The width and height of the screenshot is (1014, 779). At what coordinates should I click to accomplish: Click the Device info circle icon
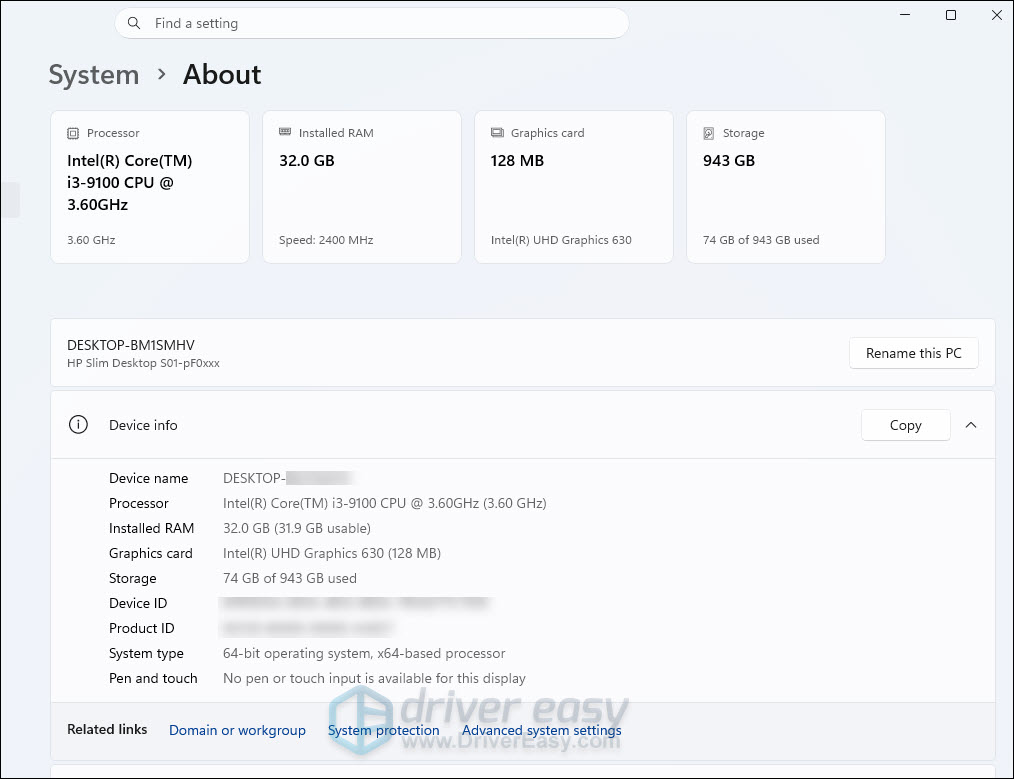pos(78,425)
